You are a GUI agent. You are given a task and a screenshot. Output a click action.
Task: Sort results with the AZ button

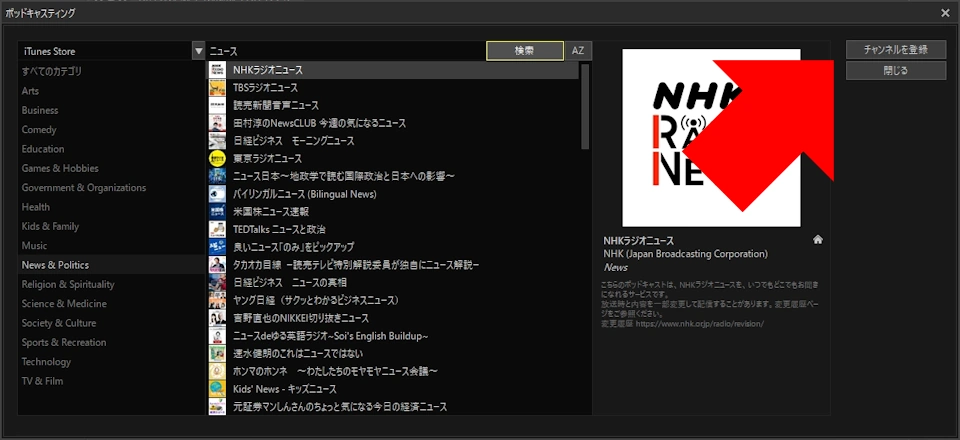(x=578, y=51)
